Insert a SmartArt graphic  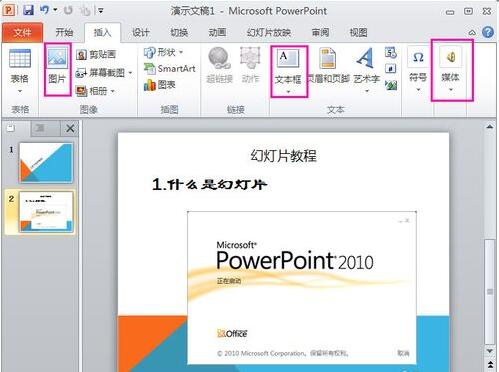coord(169,69)
